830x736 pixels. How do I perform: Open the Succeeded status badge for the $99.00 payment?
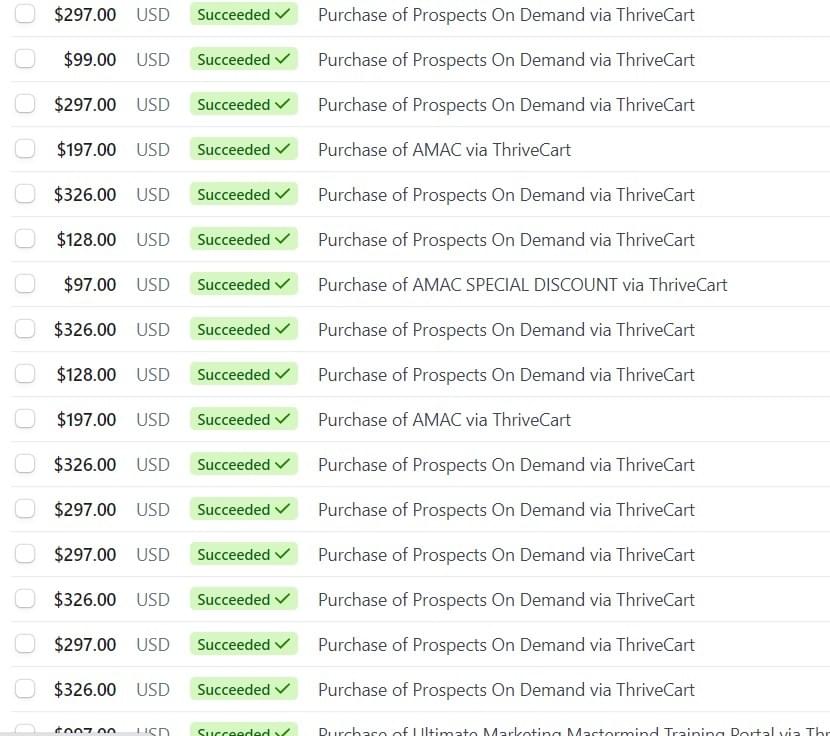tap(243, 59)
